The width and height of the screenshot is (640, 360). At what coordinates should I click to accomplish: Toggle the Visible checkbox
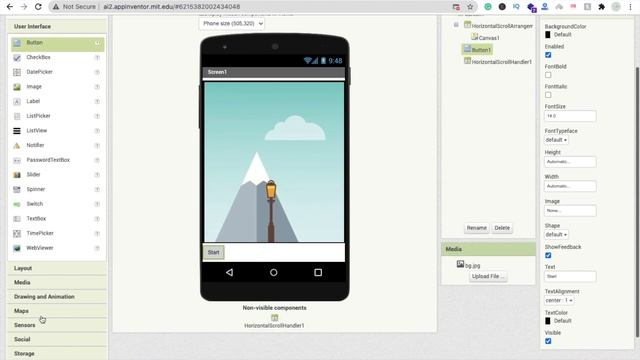point(548,341)
